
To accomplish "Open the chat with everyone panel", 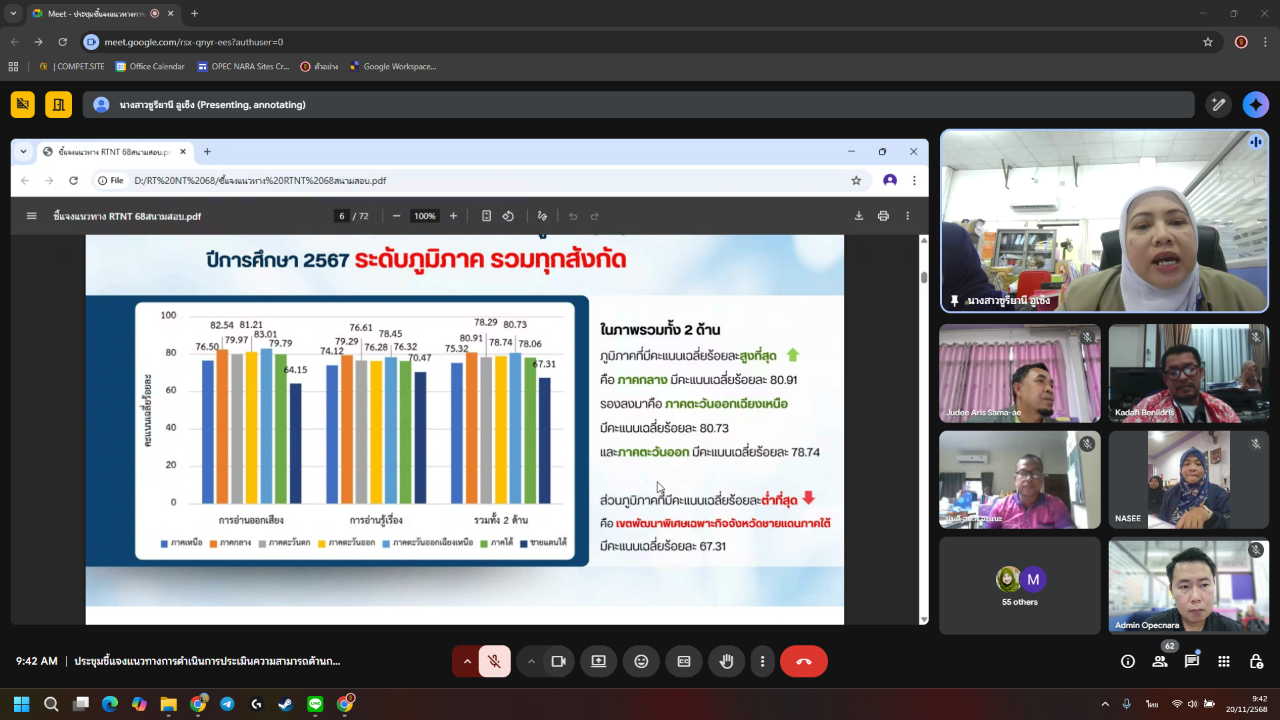I will 1192,661.
